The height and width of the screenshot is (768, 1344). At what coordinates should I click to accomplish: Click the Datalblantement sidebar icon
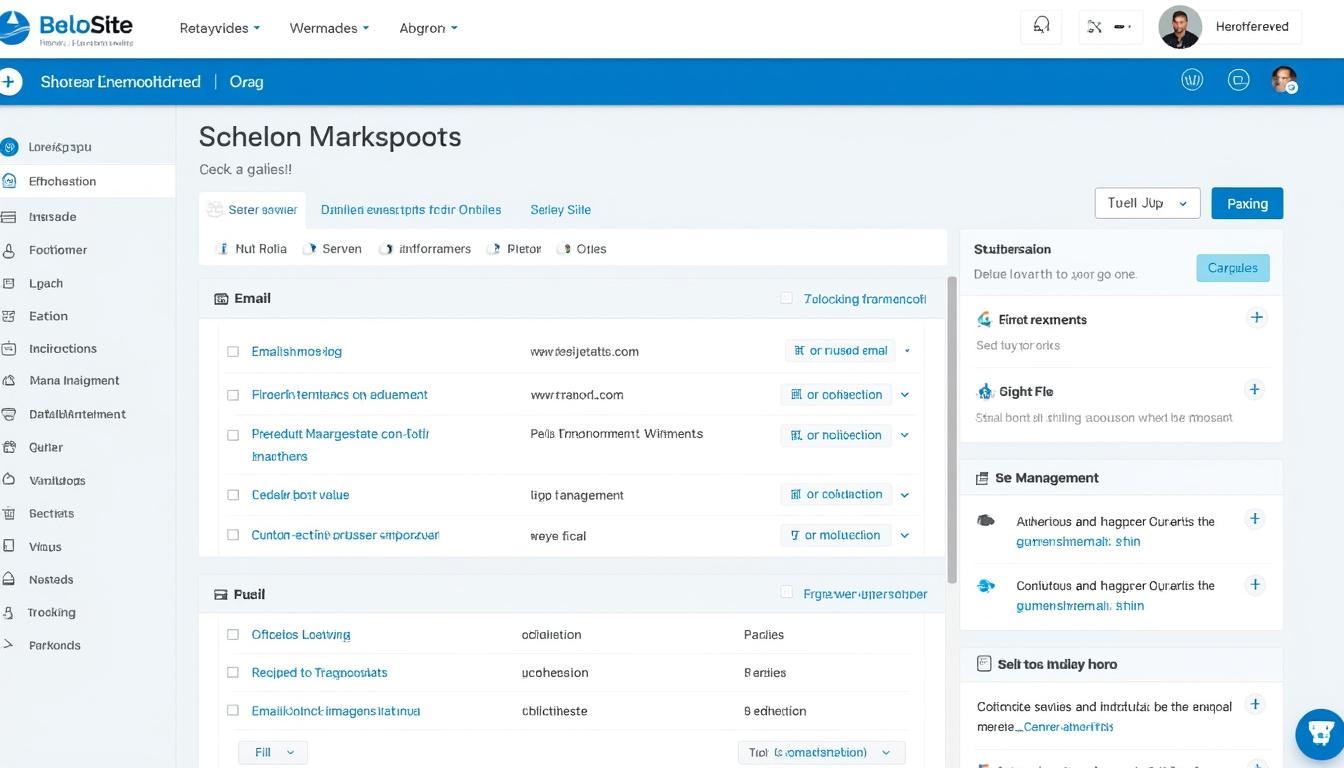[9, 414]
